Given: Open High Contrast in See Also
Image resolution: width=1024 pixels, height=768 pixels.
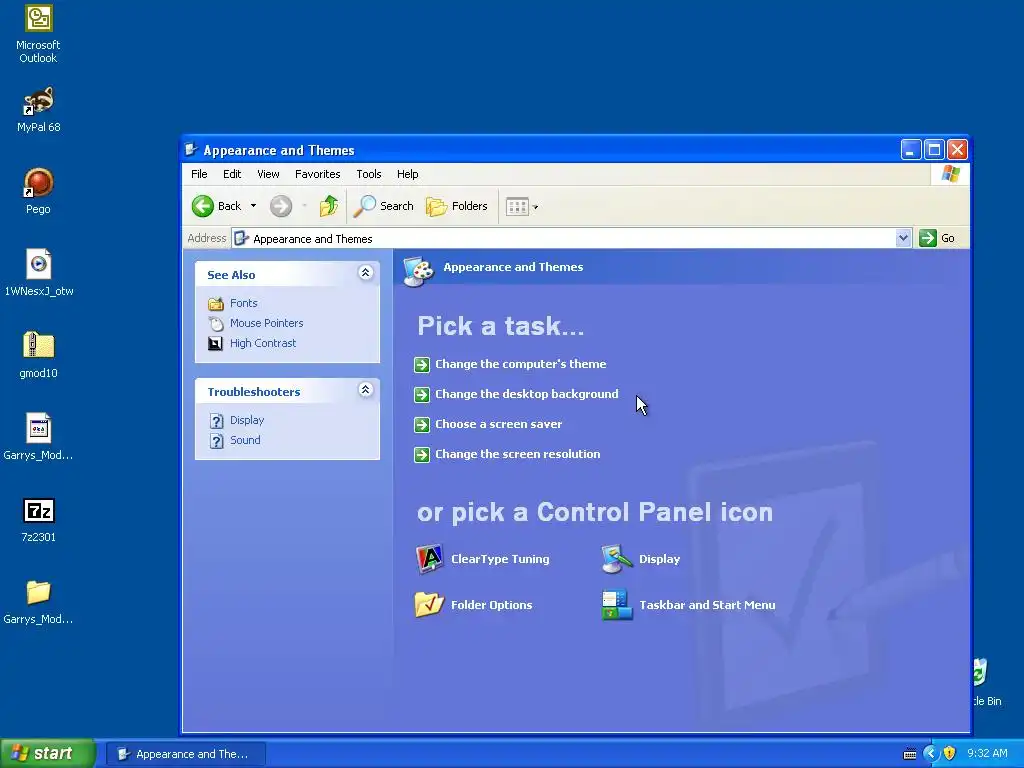Looking at the screenshot, I should tap(263, 344).
